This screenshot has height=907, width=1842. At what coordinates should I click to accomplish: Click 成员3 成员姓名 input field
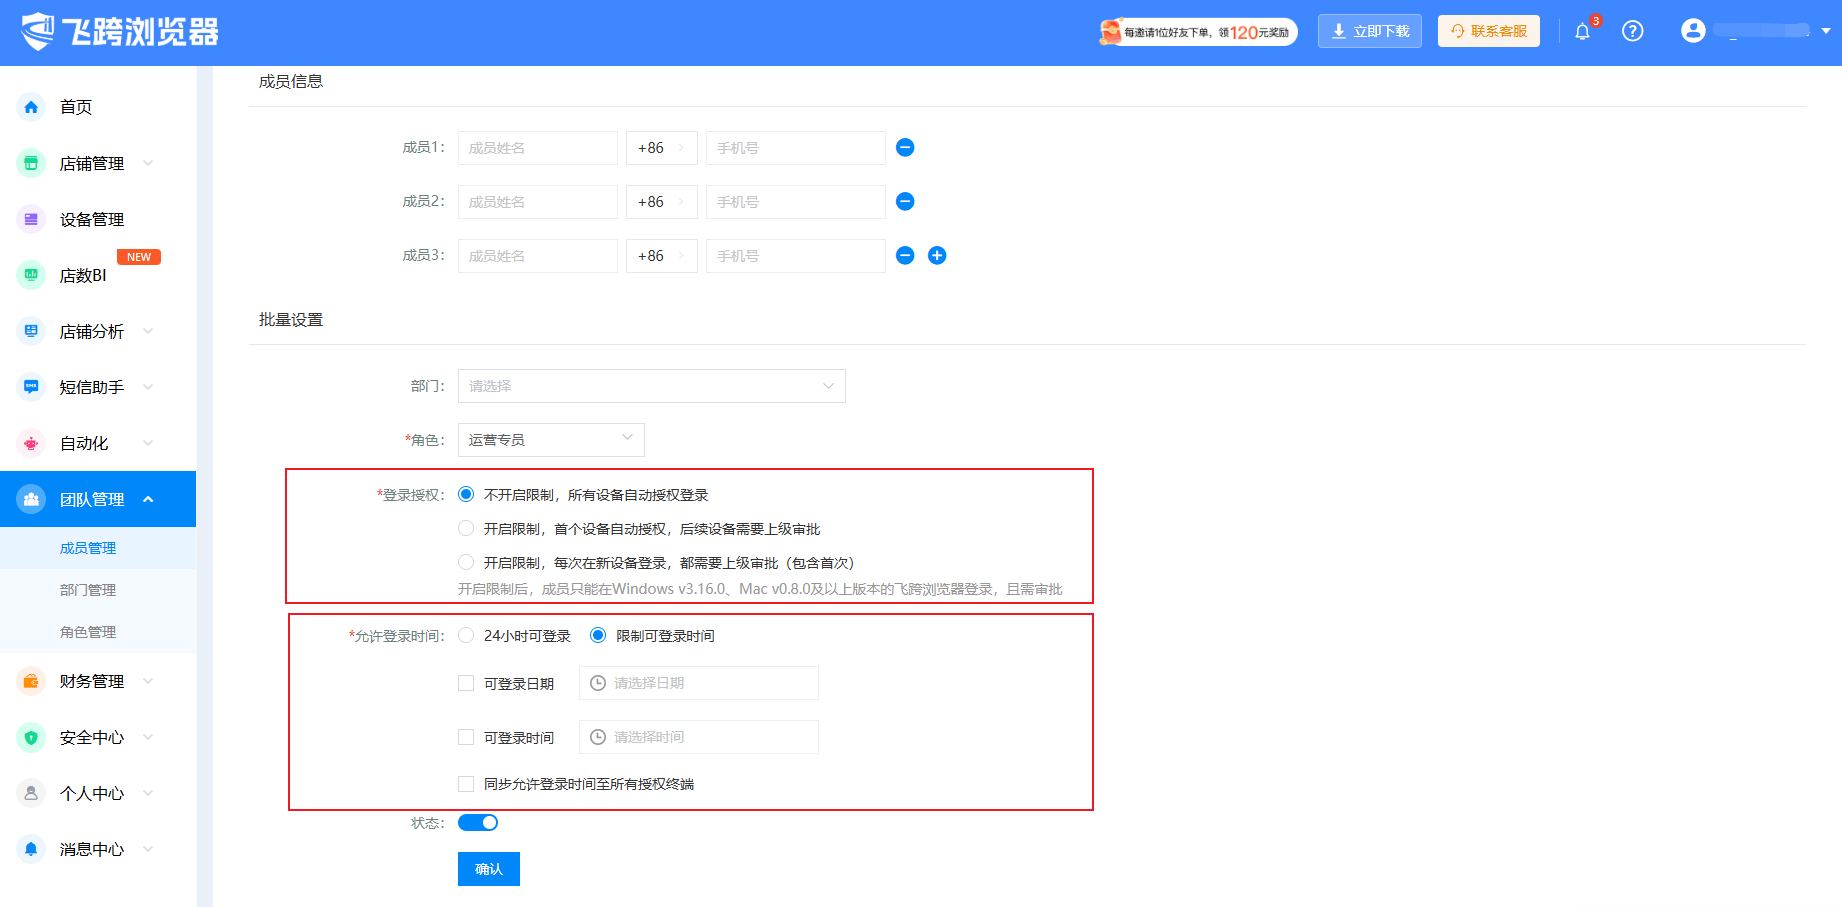coord(538,256)
